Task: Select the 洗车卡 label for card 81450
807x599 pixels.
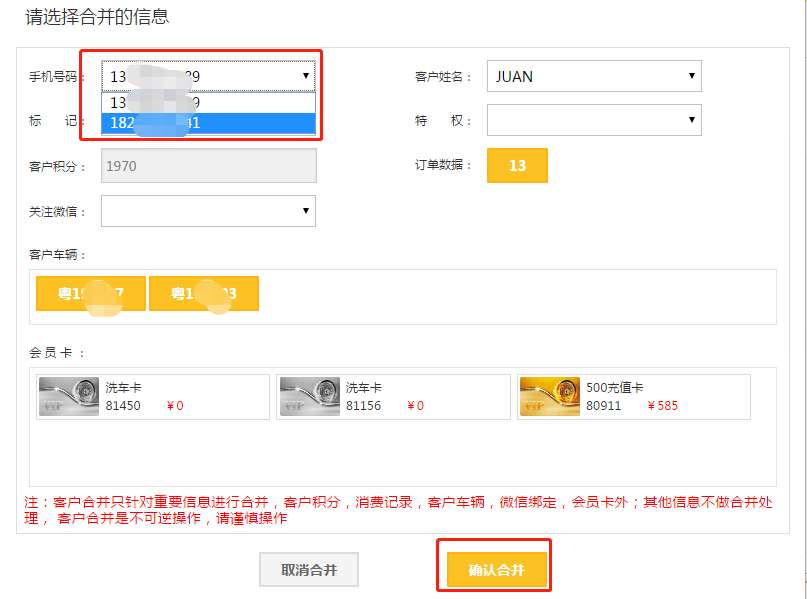Action: coord(123,387)
